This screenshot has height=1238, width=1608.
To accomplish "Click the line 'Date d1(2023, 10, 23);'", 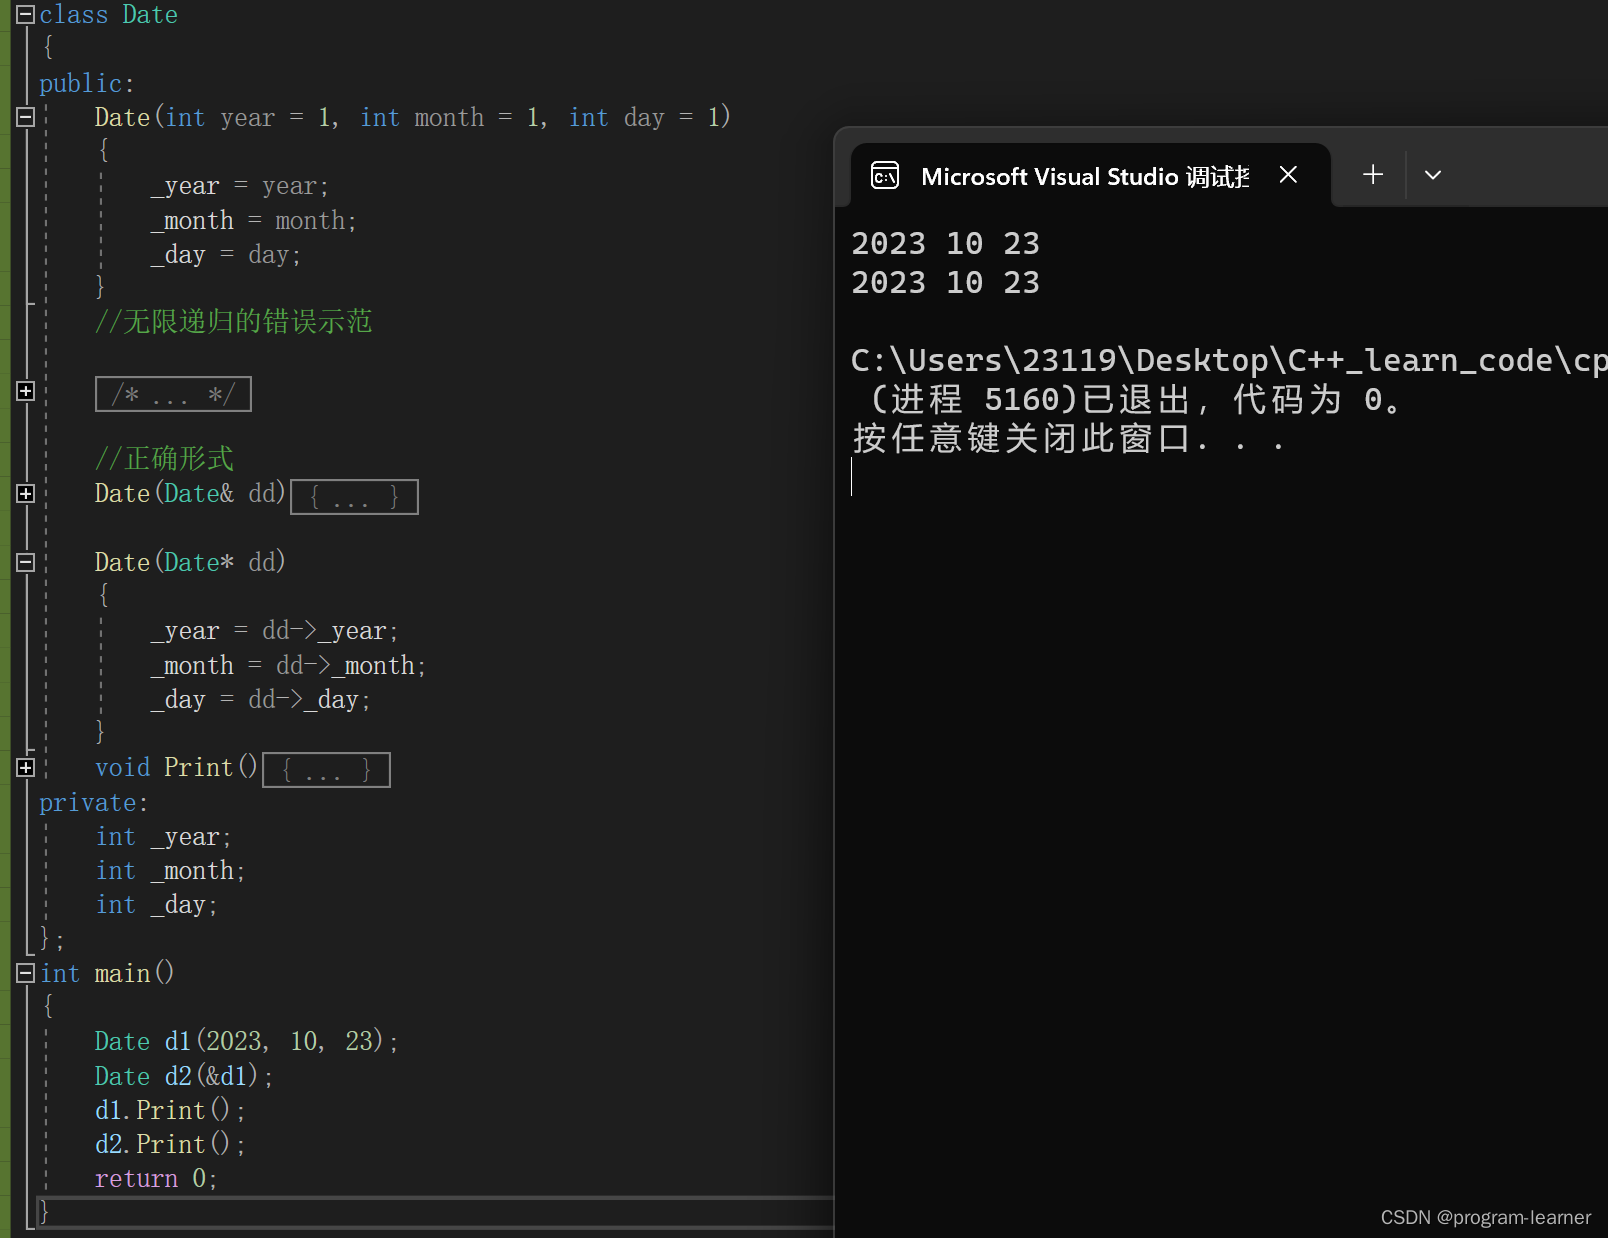I will coord(246,1041).
